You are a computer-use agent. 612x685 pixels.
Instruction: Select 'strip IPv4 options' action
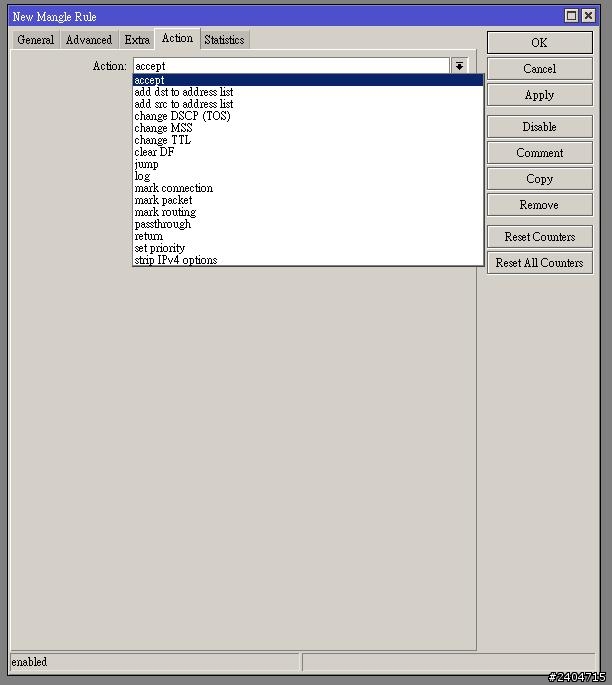pos(308,260)
